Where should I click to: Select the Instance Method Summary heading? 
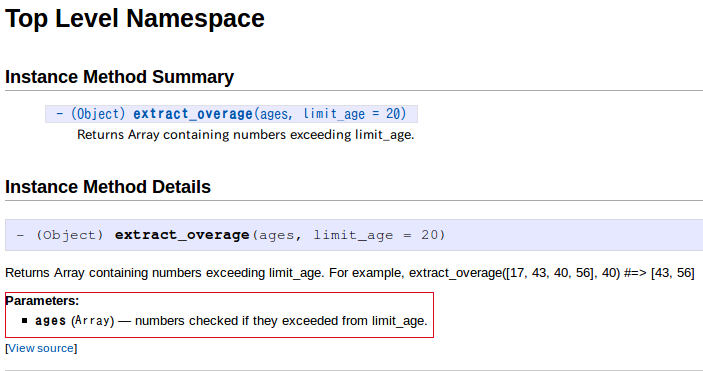119,77
